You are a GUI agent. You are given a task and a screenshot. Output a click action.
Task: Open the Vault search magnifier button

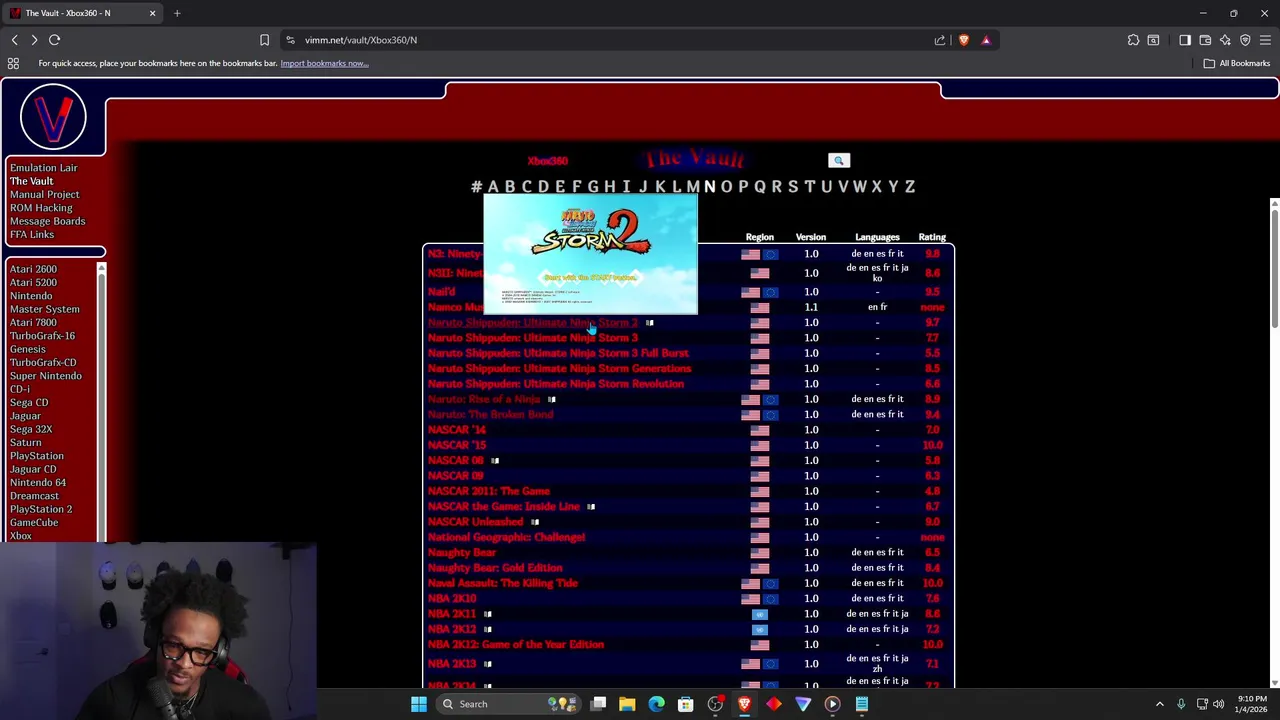click(x=839, y=160)
